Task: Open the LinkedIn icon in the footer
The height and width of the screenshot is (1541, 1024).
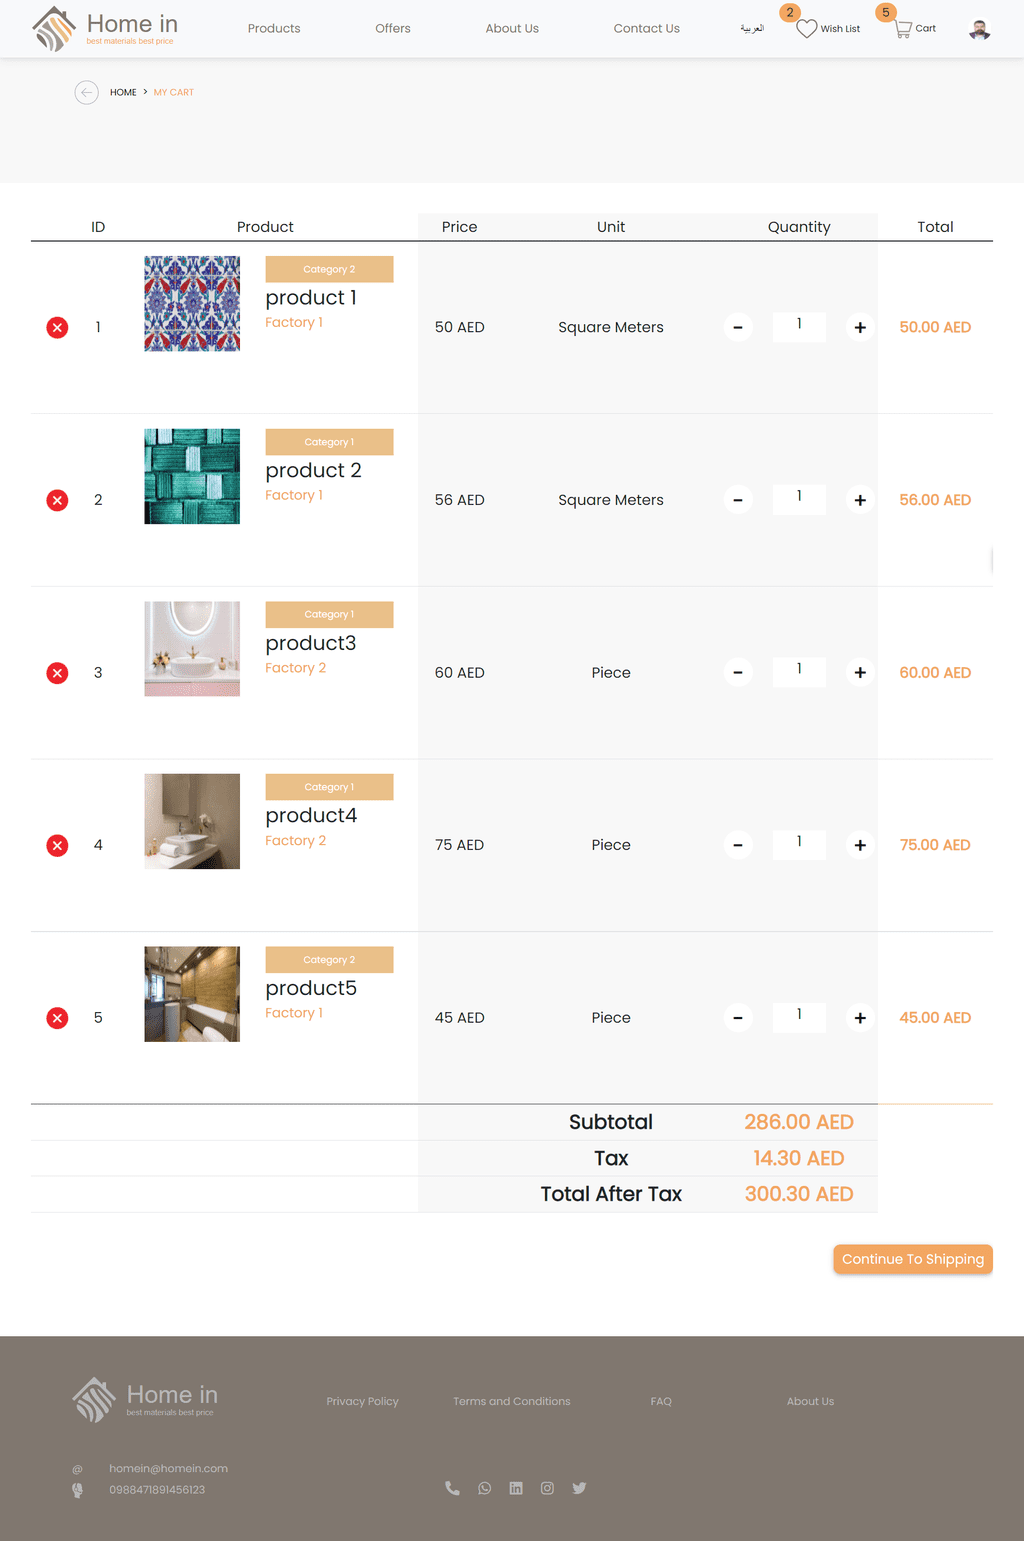Action: (x=516, y=1488)
